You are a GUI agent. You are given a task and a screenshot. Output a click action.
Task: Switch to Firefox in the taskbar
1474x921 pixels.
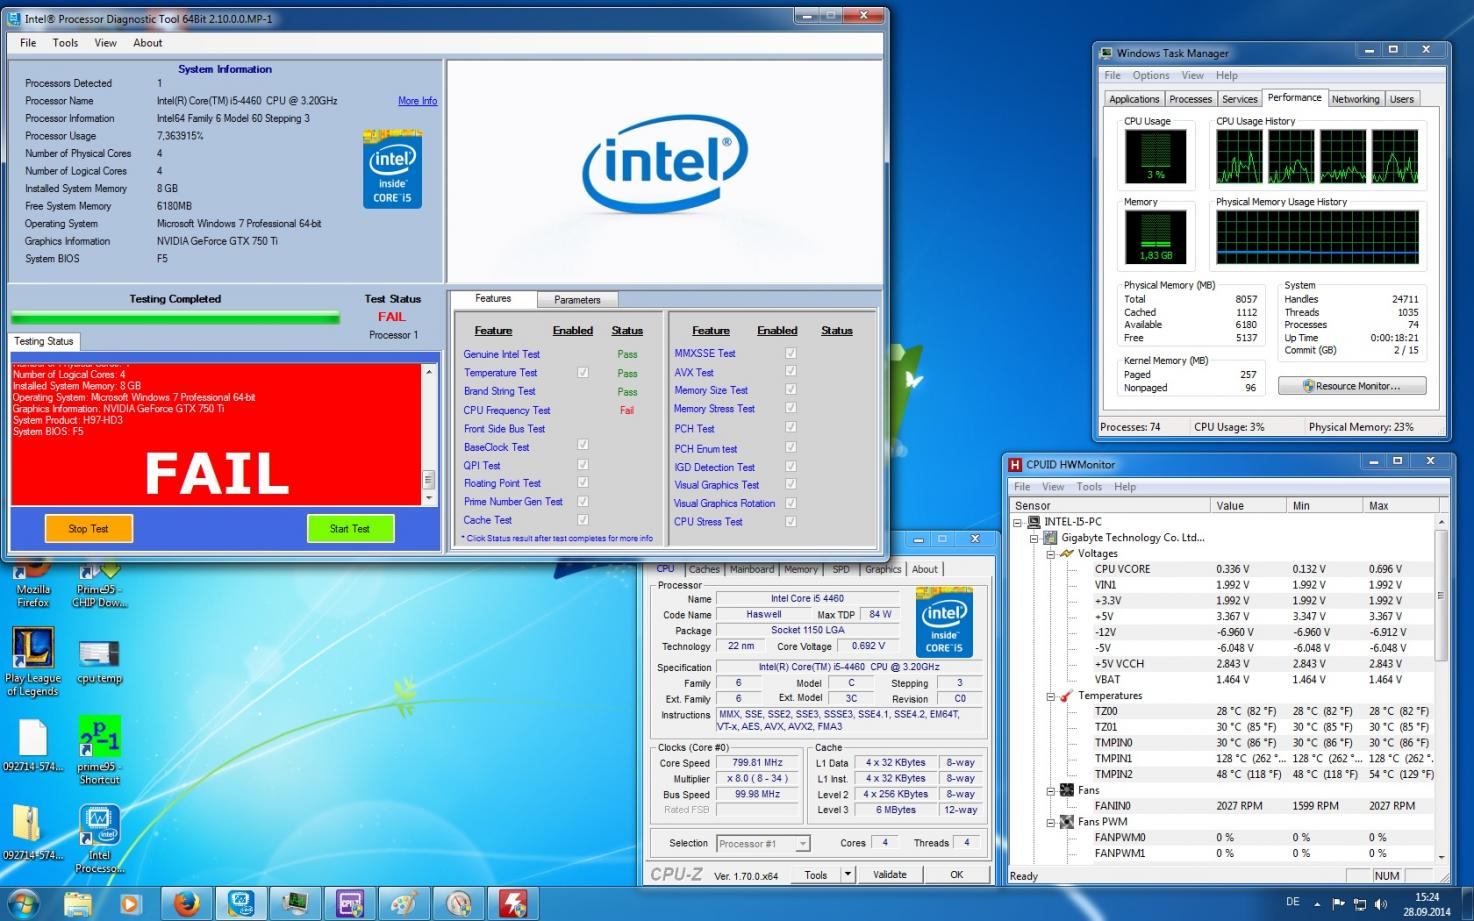(185, 904)
